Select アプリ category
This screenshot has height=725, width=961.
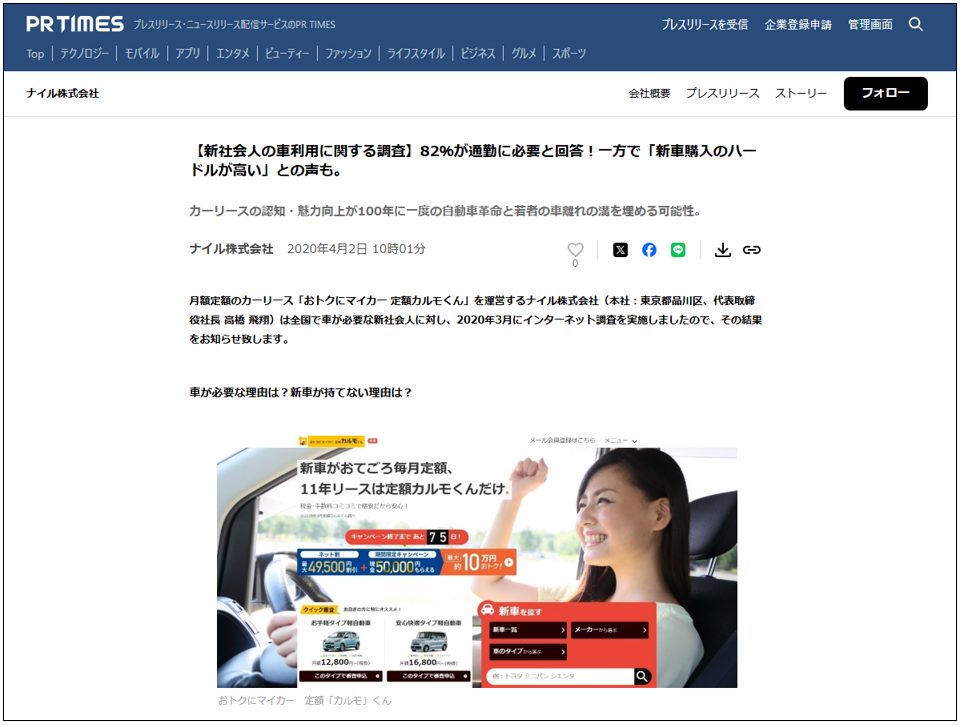tap(188, 54)
